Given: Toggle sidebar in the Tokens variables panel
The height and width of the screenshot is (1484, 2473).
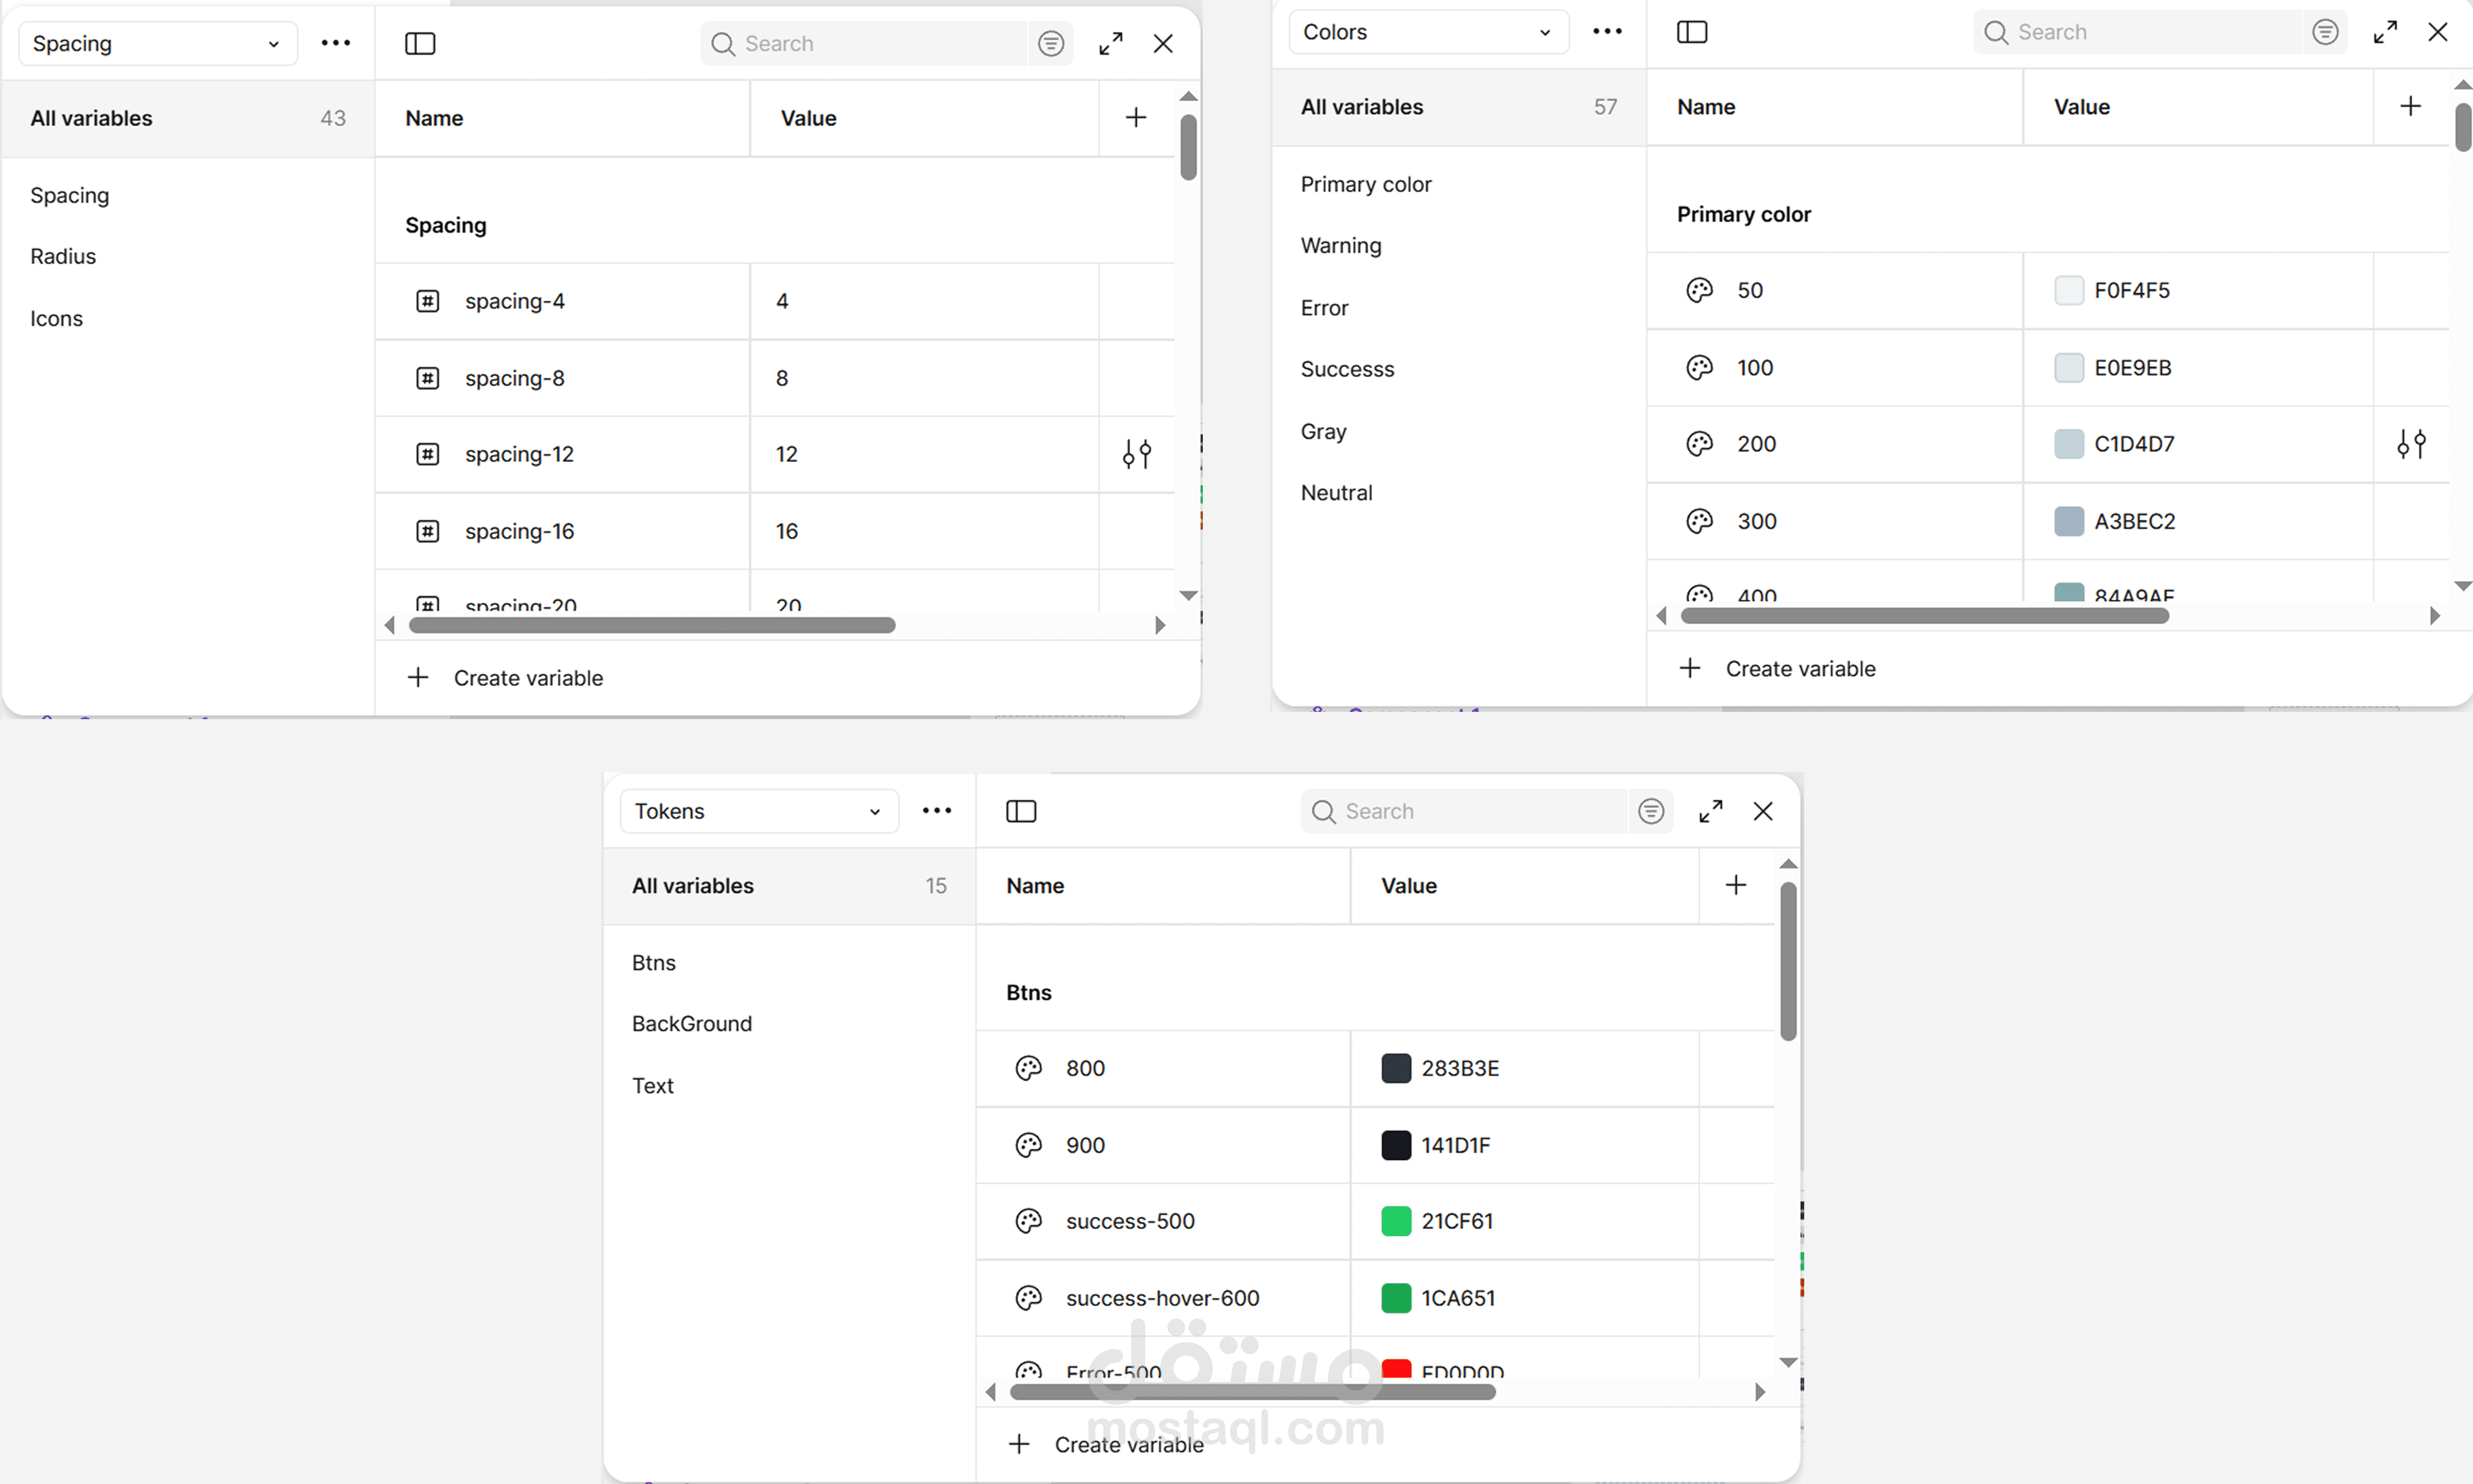Looking at the screenshot, I should point(1021,811).
